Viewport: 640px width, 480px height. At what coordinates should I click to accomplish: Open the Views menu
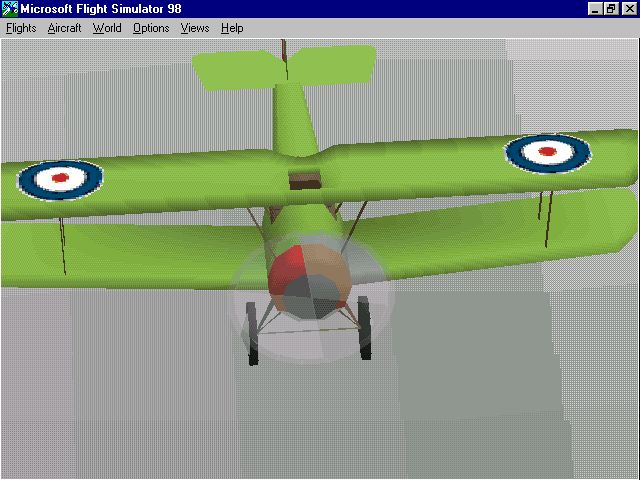coord(195,28)
